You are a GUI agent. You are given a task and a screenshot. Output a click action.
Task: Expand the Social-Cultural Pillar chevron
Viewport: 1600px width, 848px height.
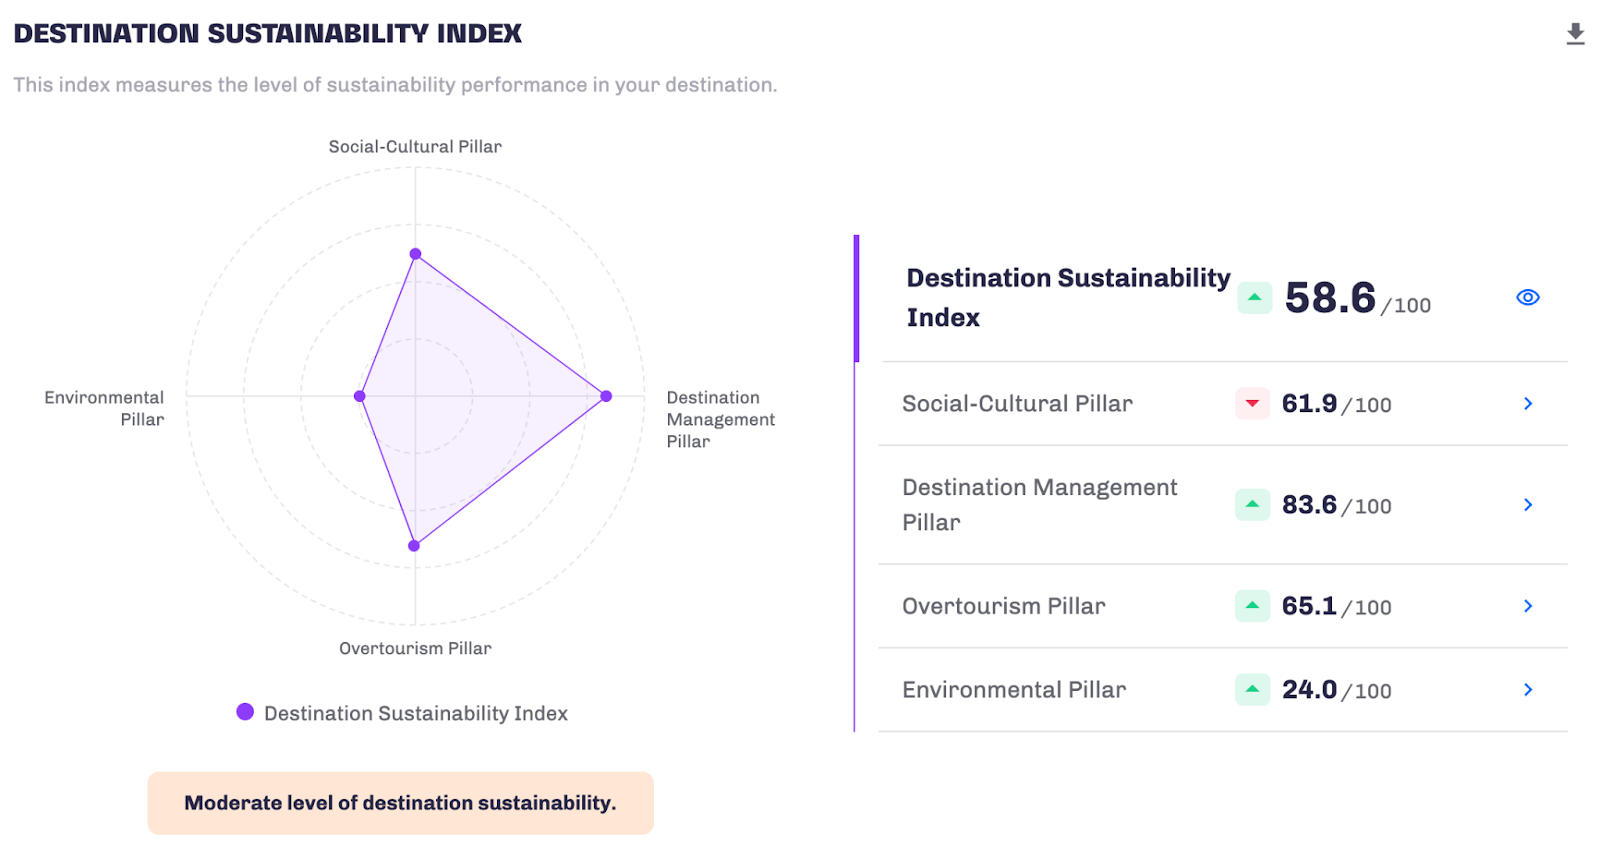[1527, 403]
